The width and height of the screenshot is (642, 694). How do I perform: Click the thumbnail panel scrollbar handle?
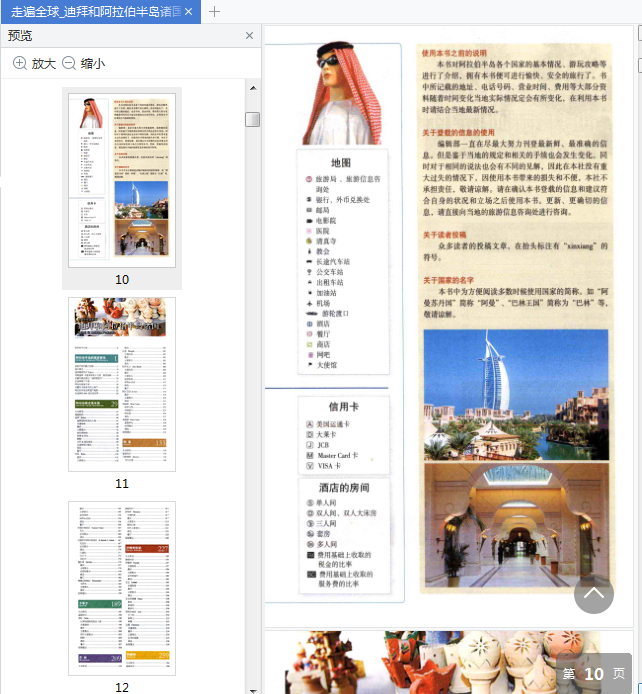point(253,119)
